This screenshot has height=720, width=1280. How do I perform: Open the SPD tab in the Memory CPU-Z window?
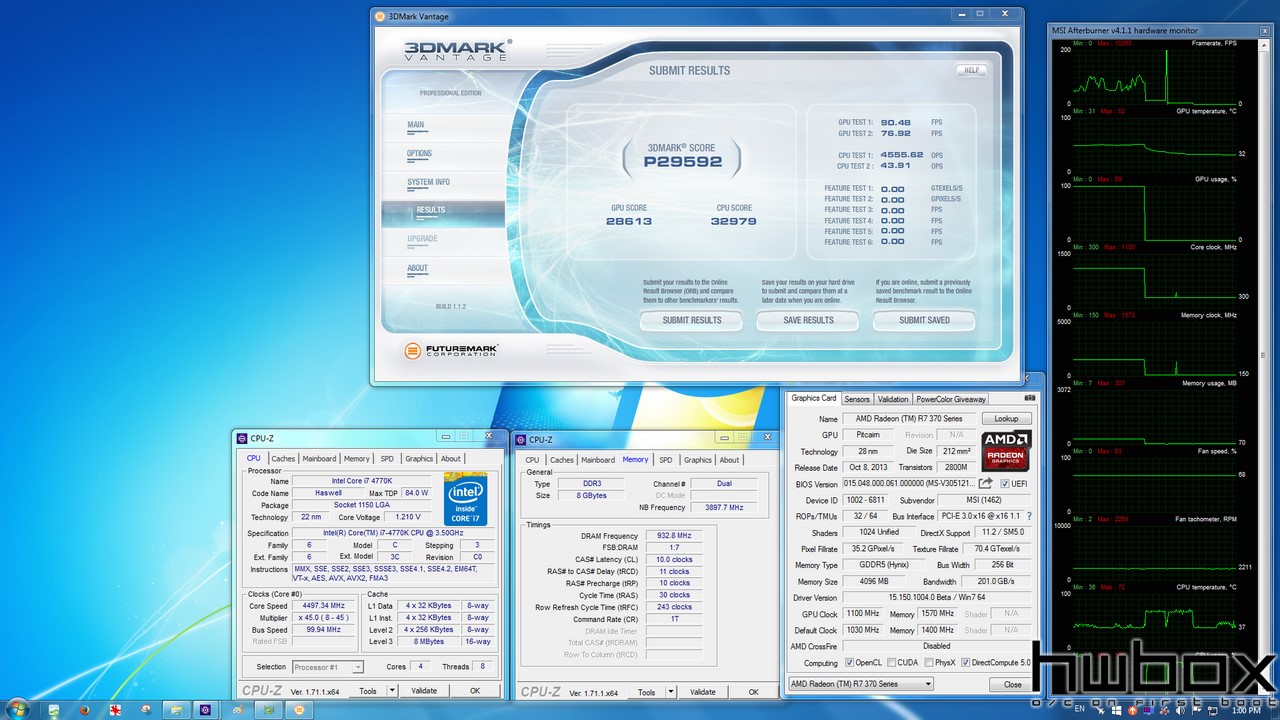(x=665, y=460)
